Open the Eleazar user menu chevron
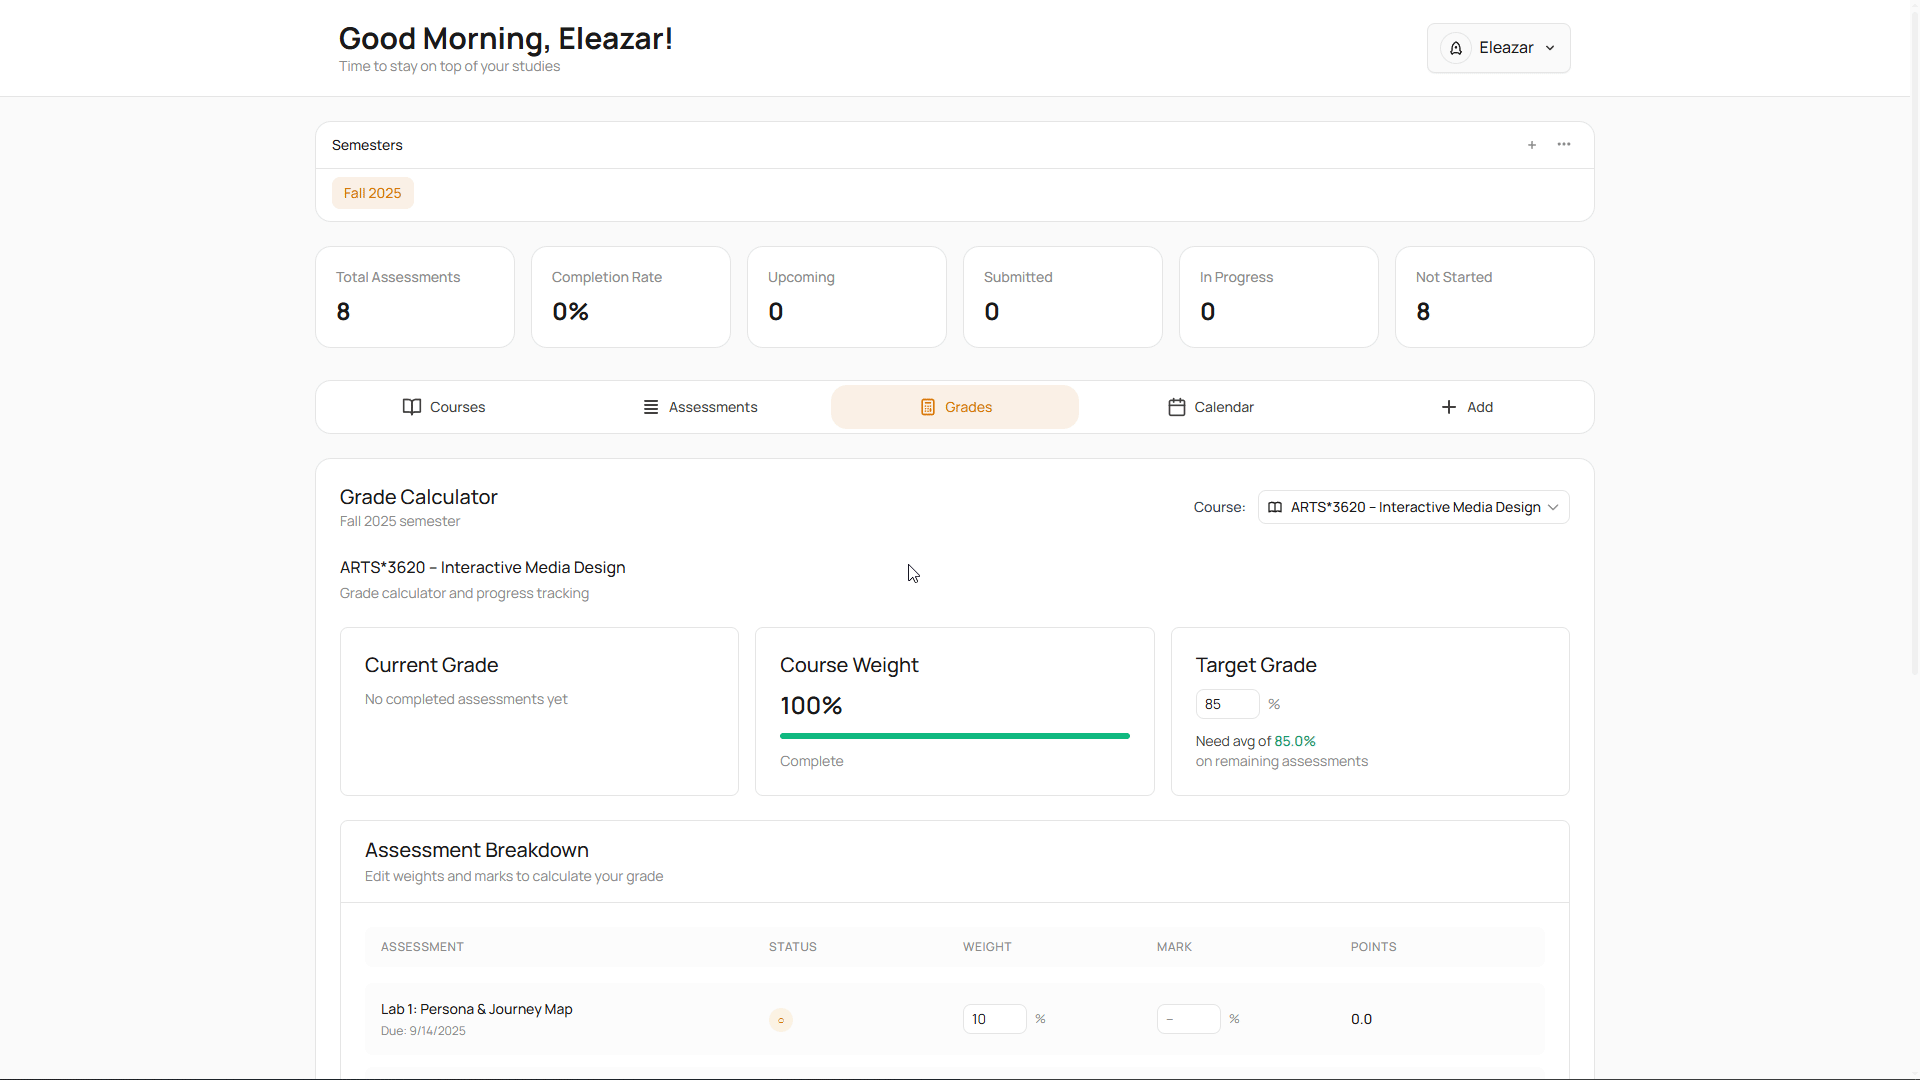The width and height of the screenshot is (1920, 1080). (1550, 48)
